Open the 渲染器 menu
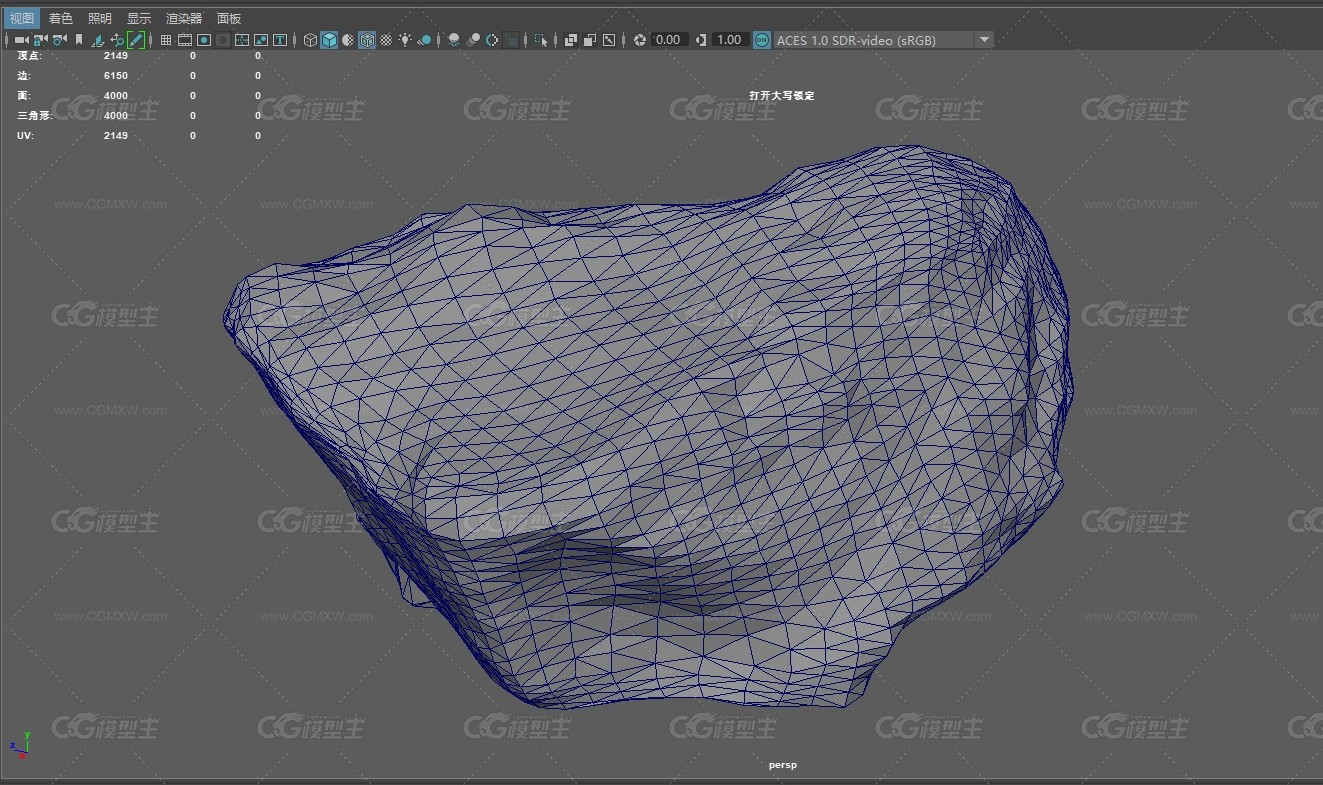This screenshot has width=1323, height=785. click(184, 18)
